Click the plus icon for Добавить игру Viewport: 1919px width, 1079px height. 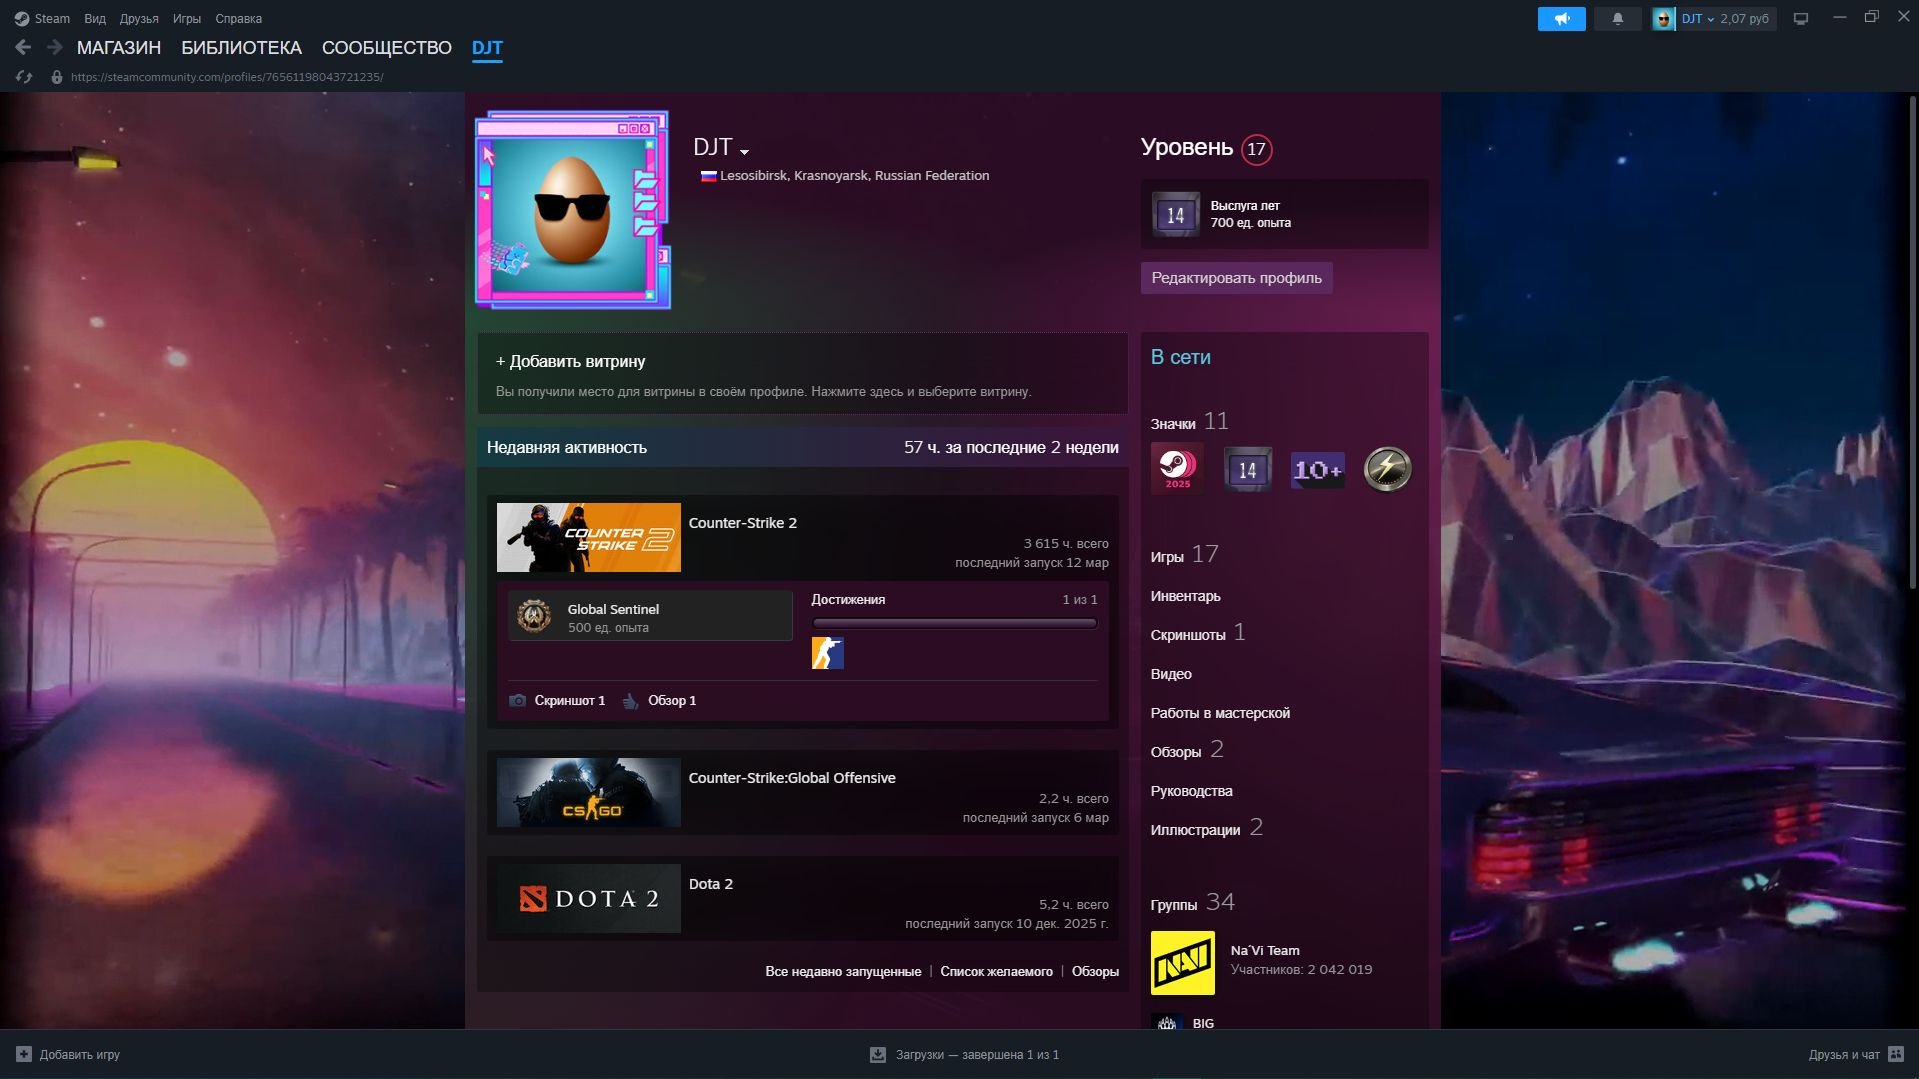click(24, 1054)
